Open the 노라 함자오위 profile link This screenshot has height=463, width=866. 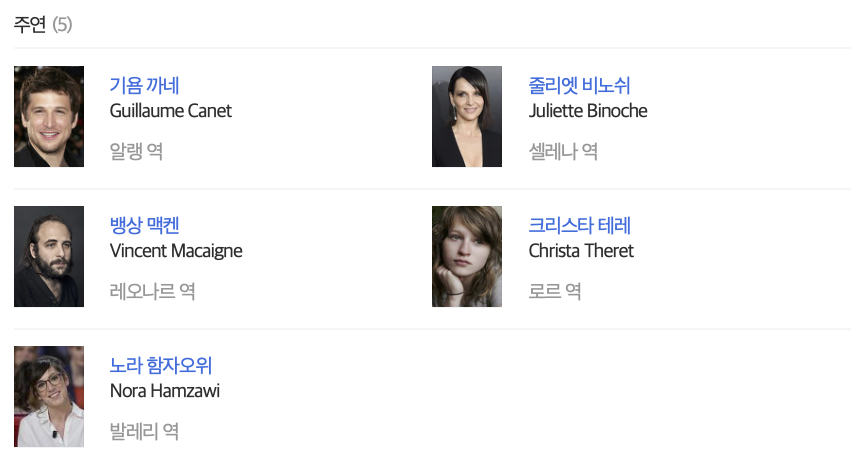(x=160, y=366)
